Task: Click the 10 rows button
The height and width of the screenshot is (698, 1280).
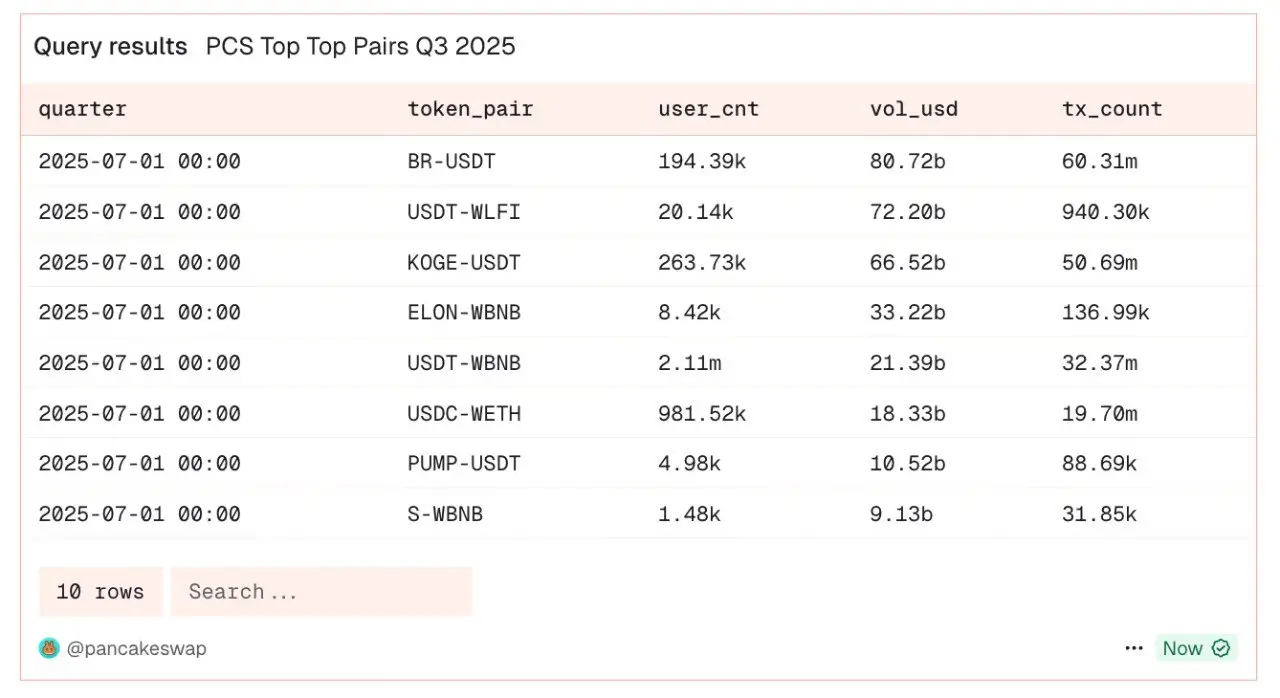Action: (x=100, y=591)
